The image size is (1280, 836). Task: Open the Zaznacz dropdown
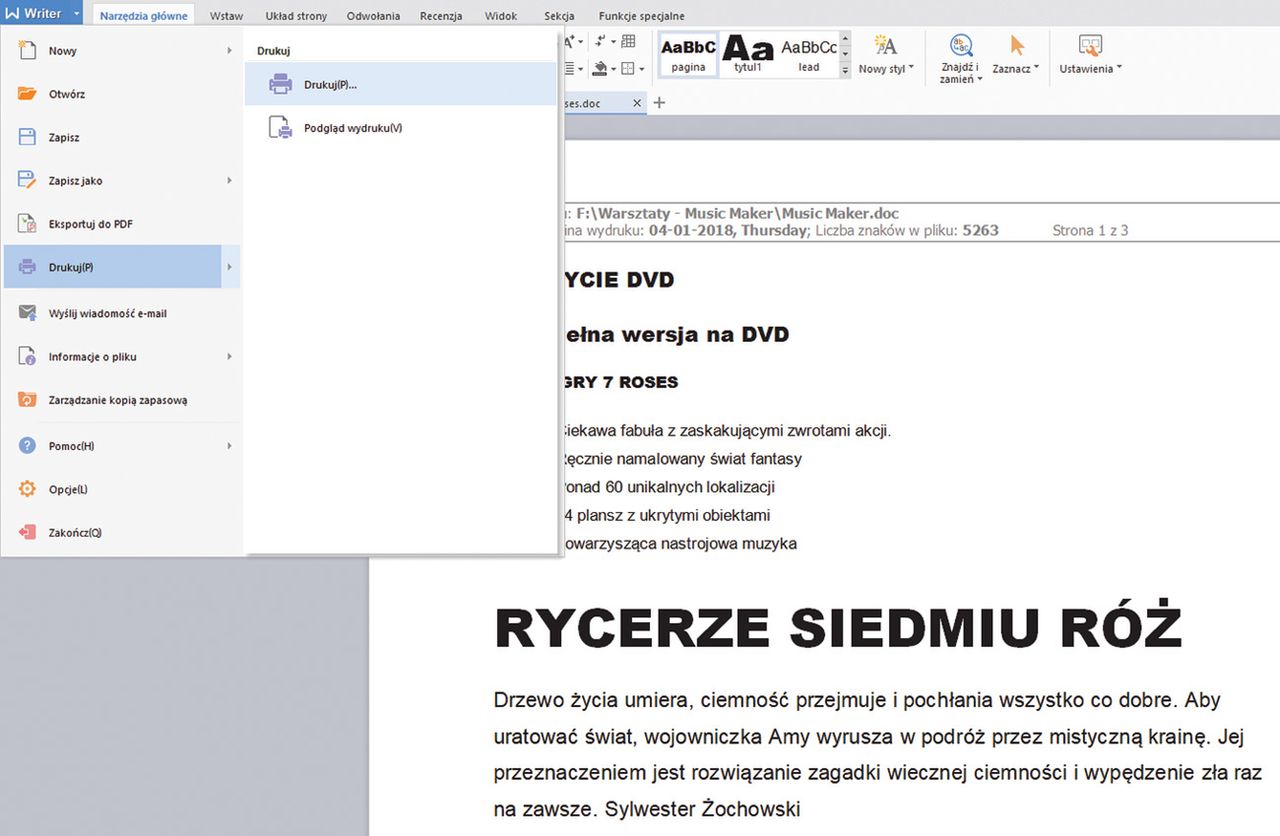(x=1036, y=69)
